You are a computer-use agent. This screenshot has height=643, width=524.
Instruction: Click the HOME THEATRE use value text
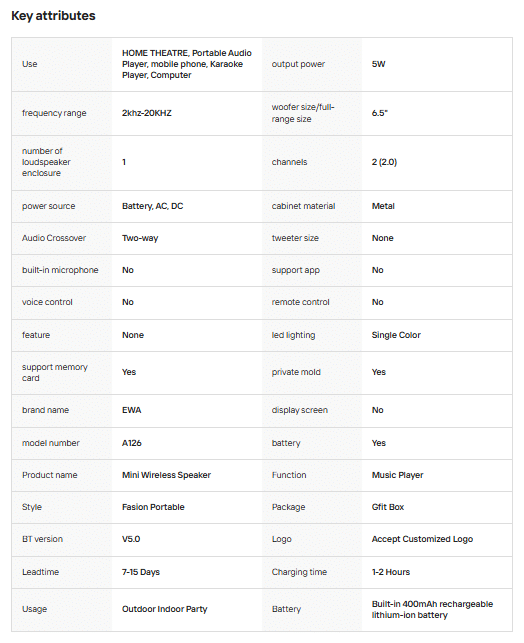pyautogui.click(x=187, y=64)
